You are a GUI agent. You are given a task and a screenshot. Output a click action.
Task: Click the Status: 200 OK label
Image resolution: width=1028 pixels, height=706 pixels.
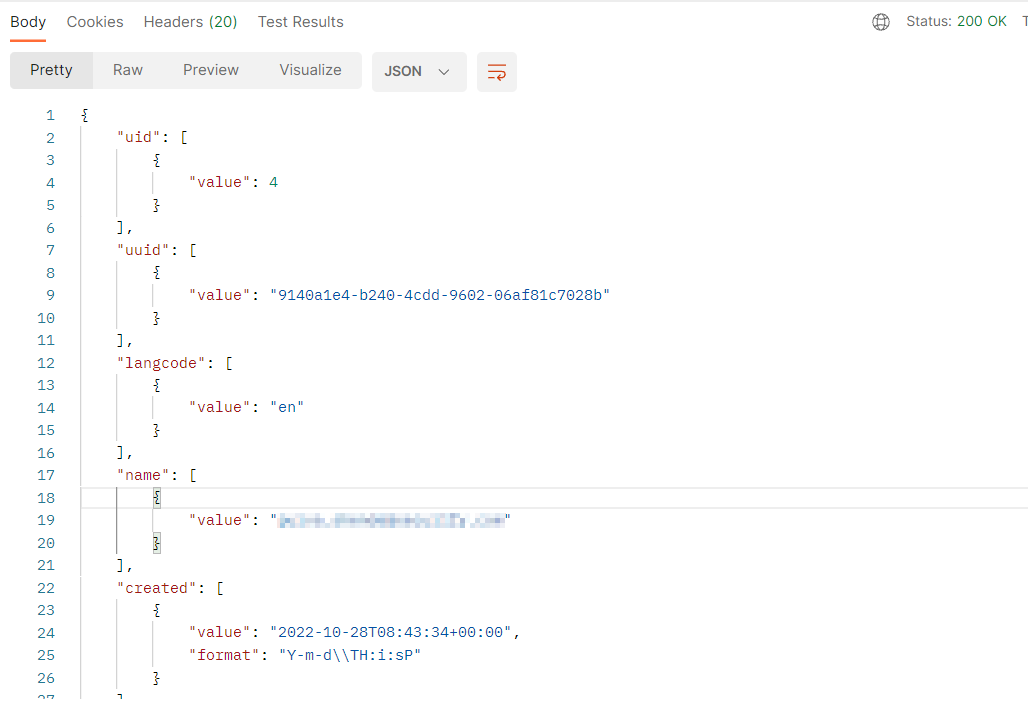click(956, 21)
